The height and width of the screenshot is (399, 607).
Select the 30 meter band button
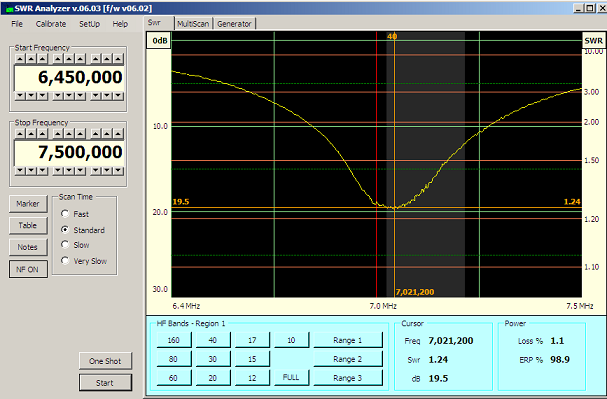click(213, 359)
